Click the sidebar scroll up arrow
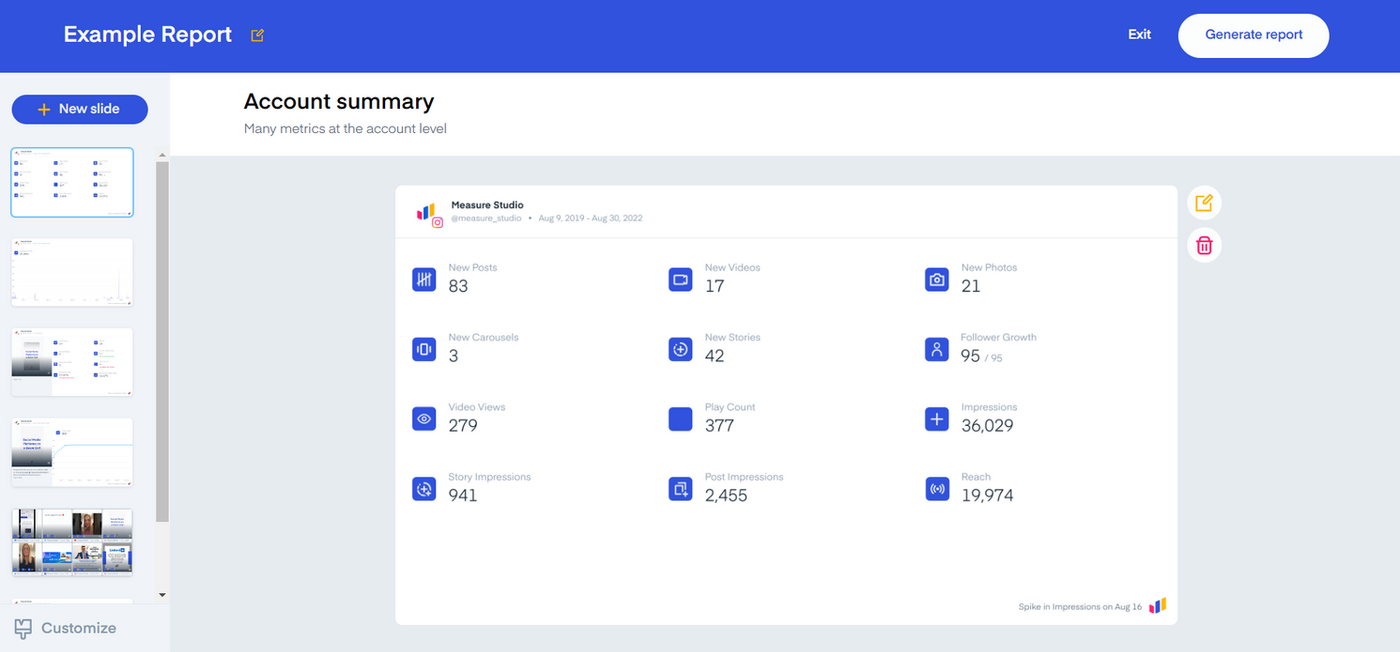Image resolution: width=1400 pixels, height=652 pixels. coord(163,156)
